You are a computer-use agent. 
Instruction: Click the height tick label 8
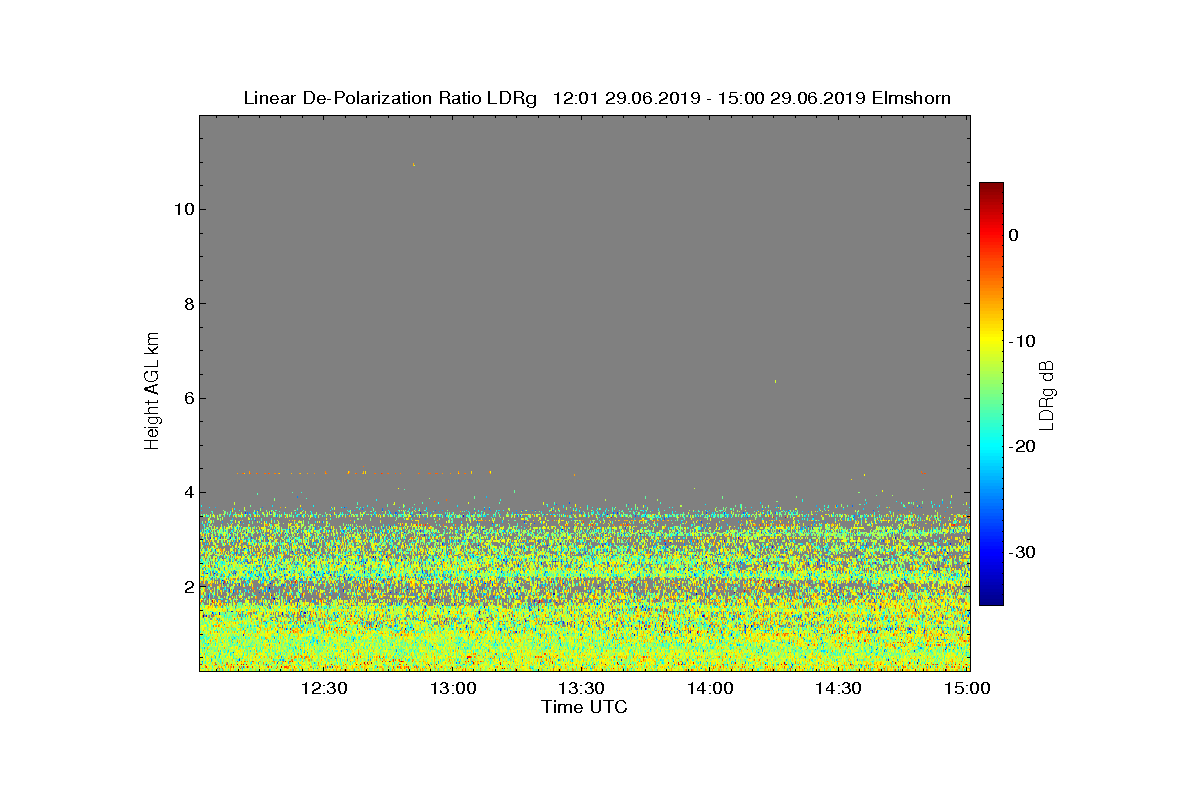point(187,304)
